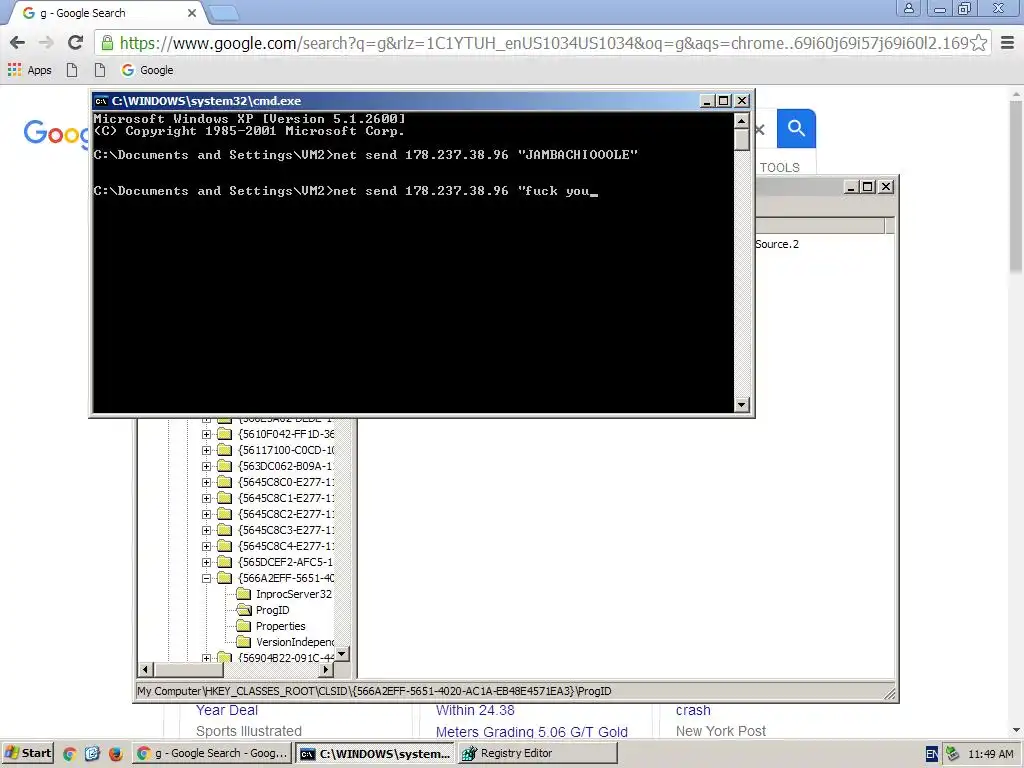Expand the {5645C8C1-E277-1 registry key

point(206,498)
